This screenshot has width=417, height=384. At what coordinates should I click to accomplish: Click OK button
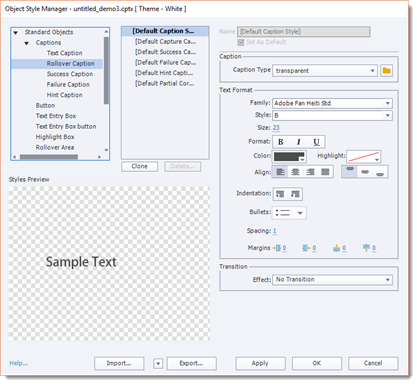[317, 364]
